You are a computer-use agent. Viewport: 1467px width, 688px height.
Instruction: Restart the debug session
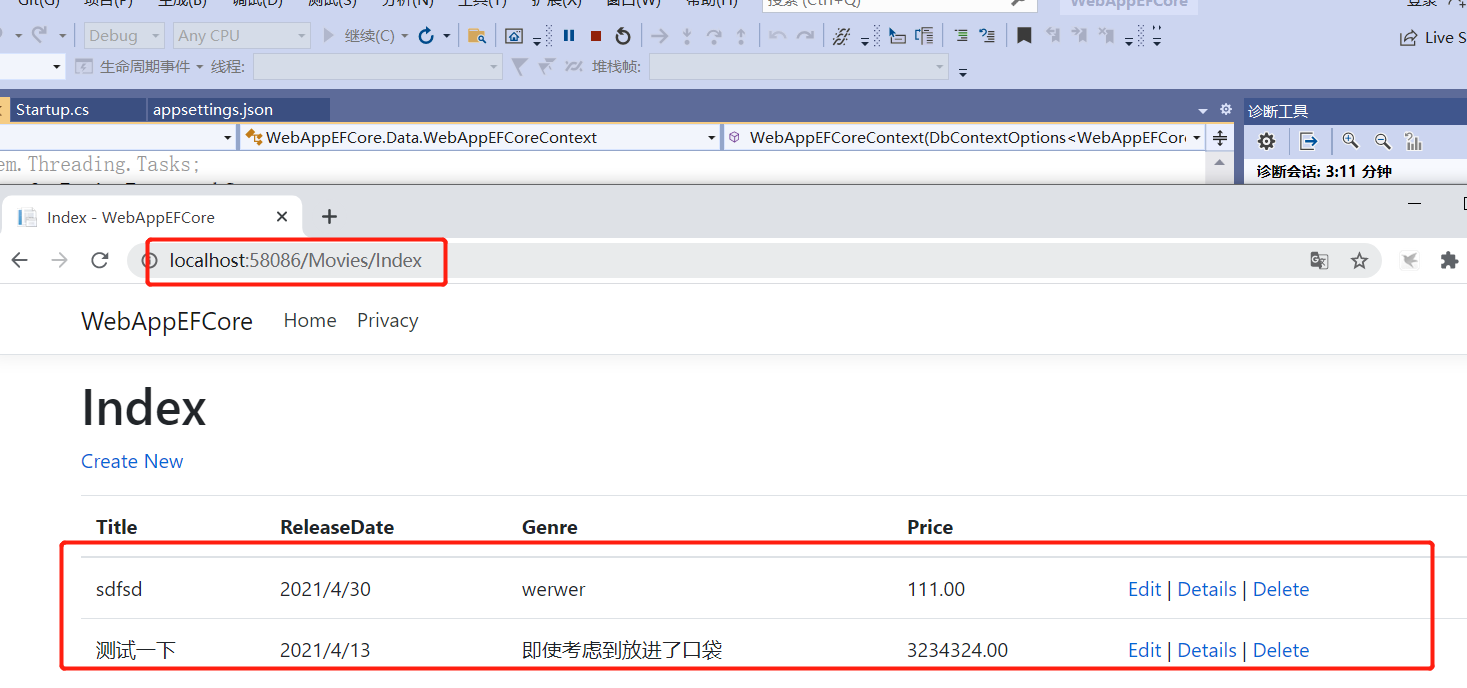(x=623, y=36)
